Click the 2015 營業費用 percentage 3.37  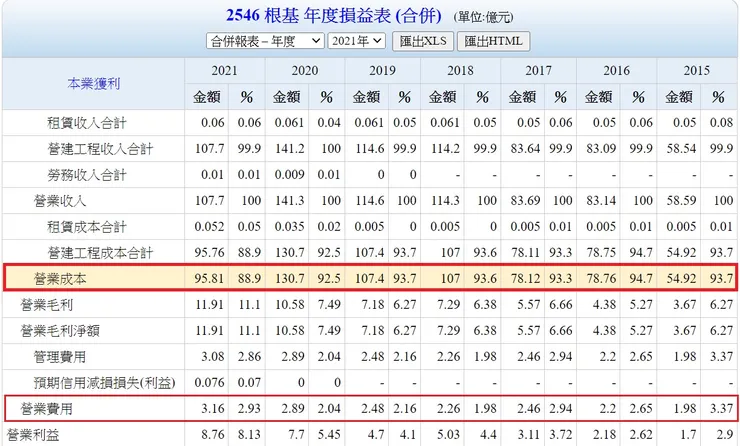point(722,408)
